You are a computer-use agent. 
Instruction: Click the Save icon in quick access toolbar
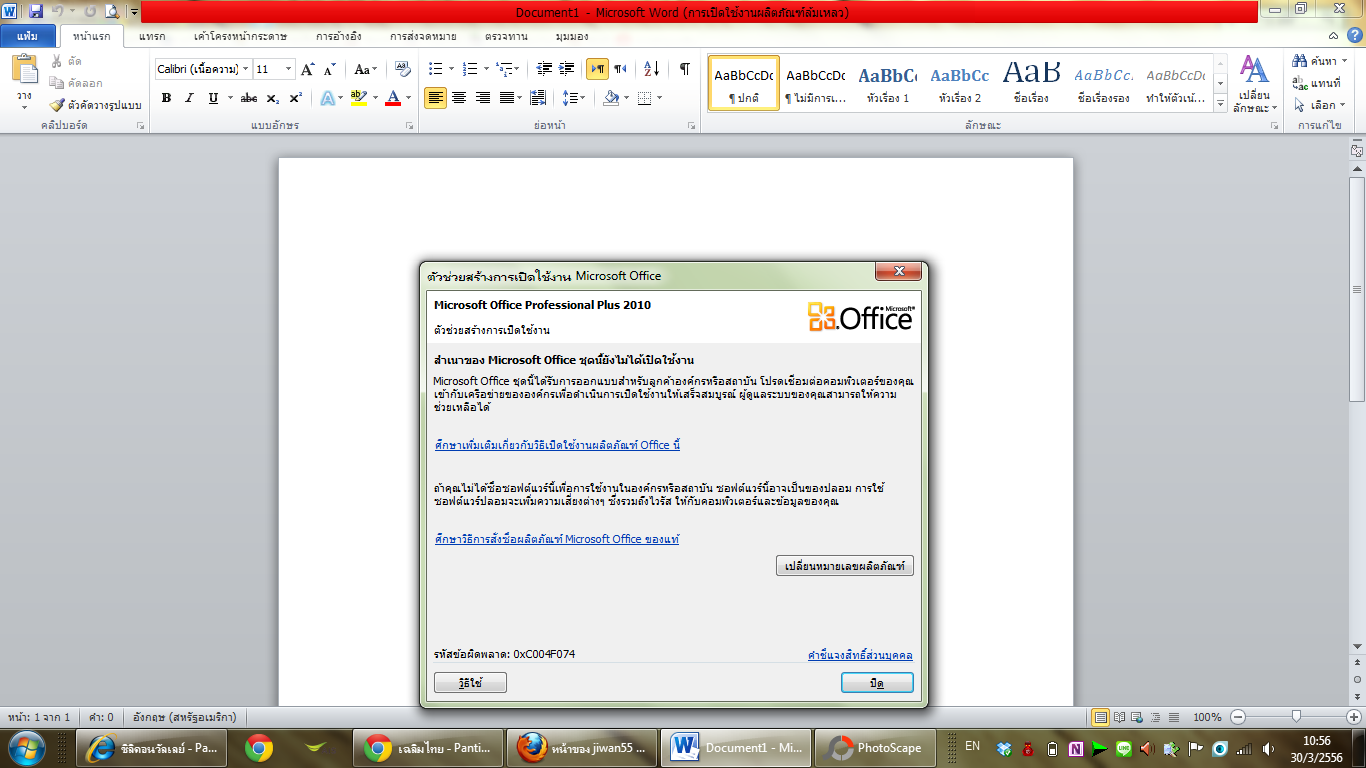36,12
